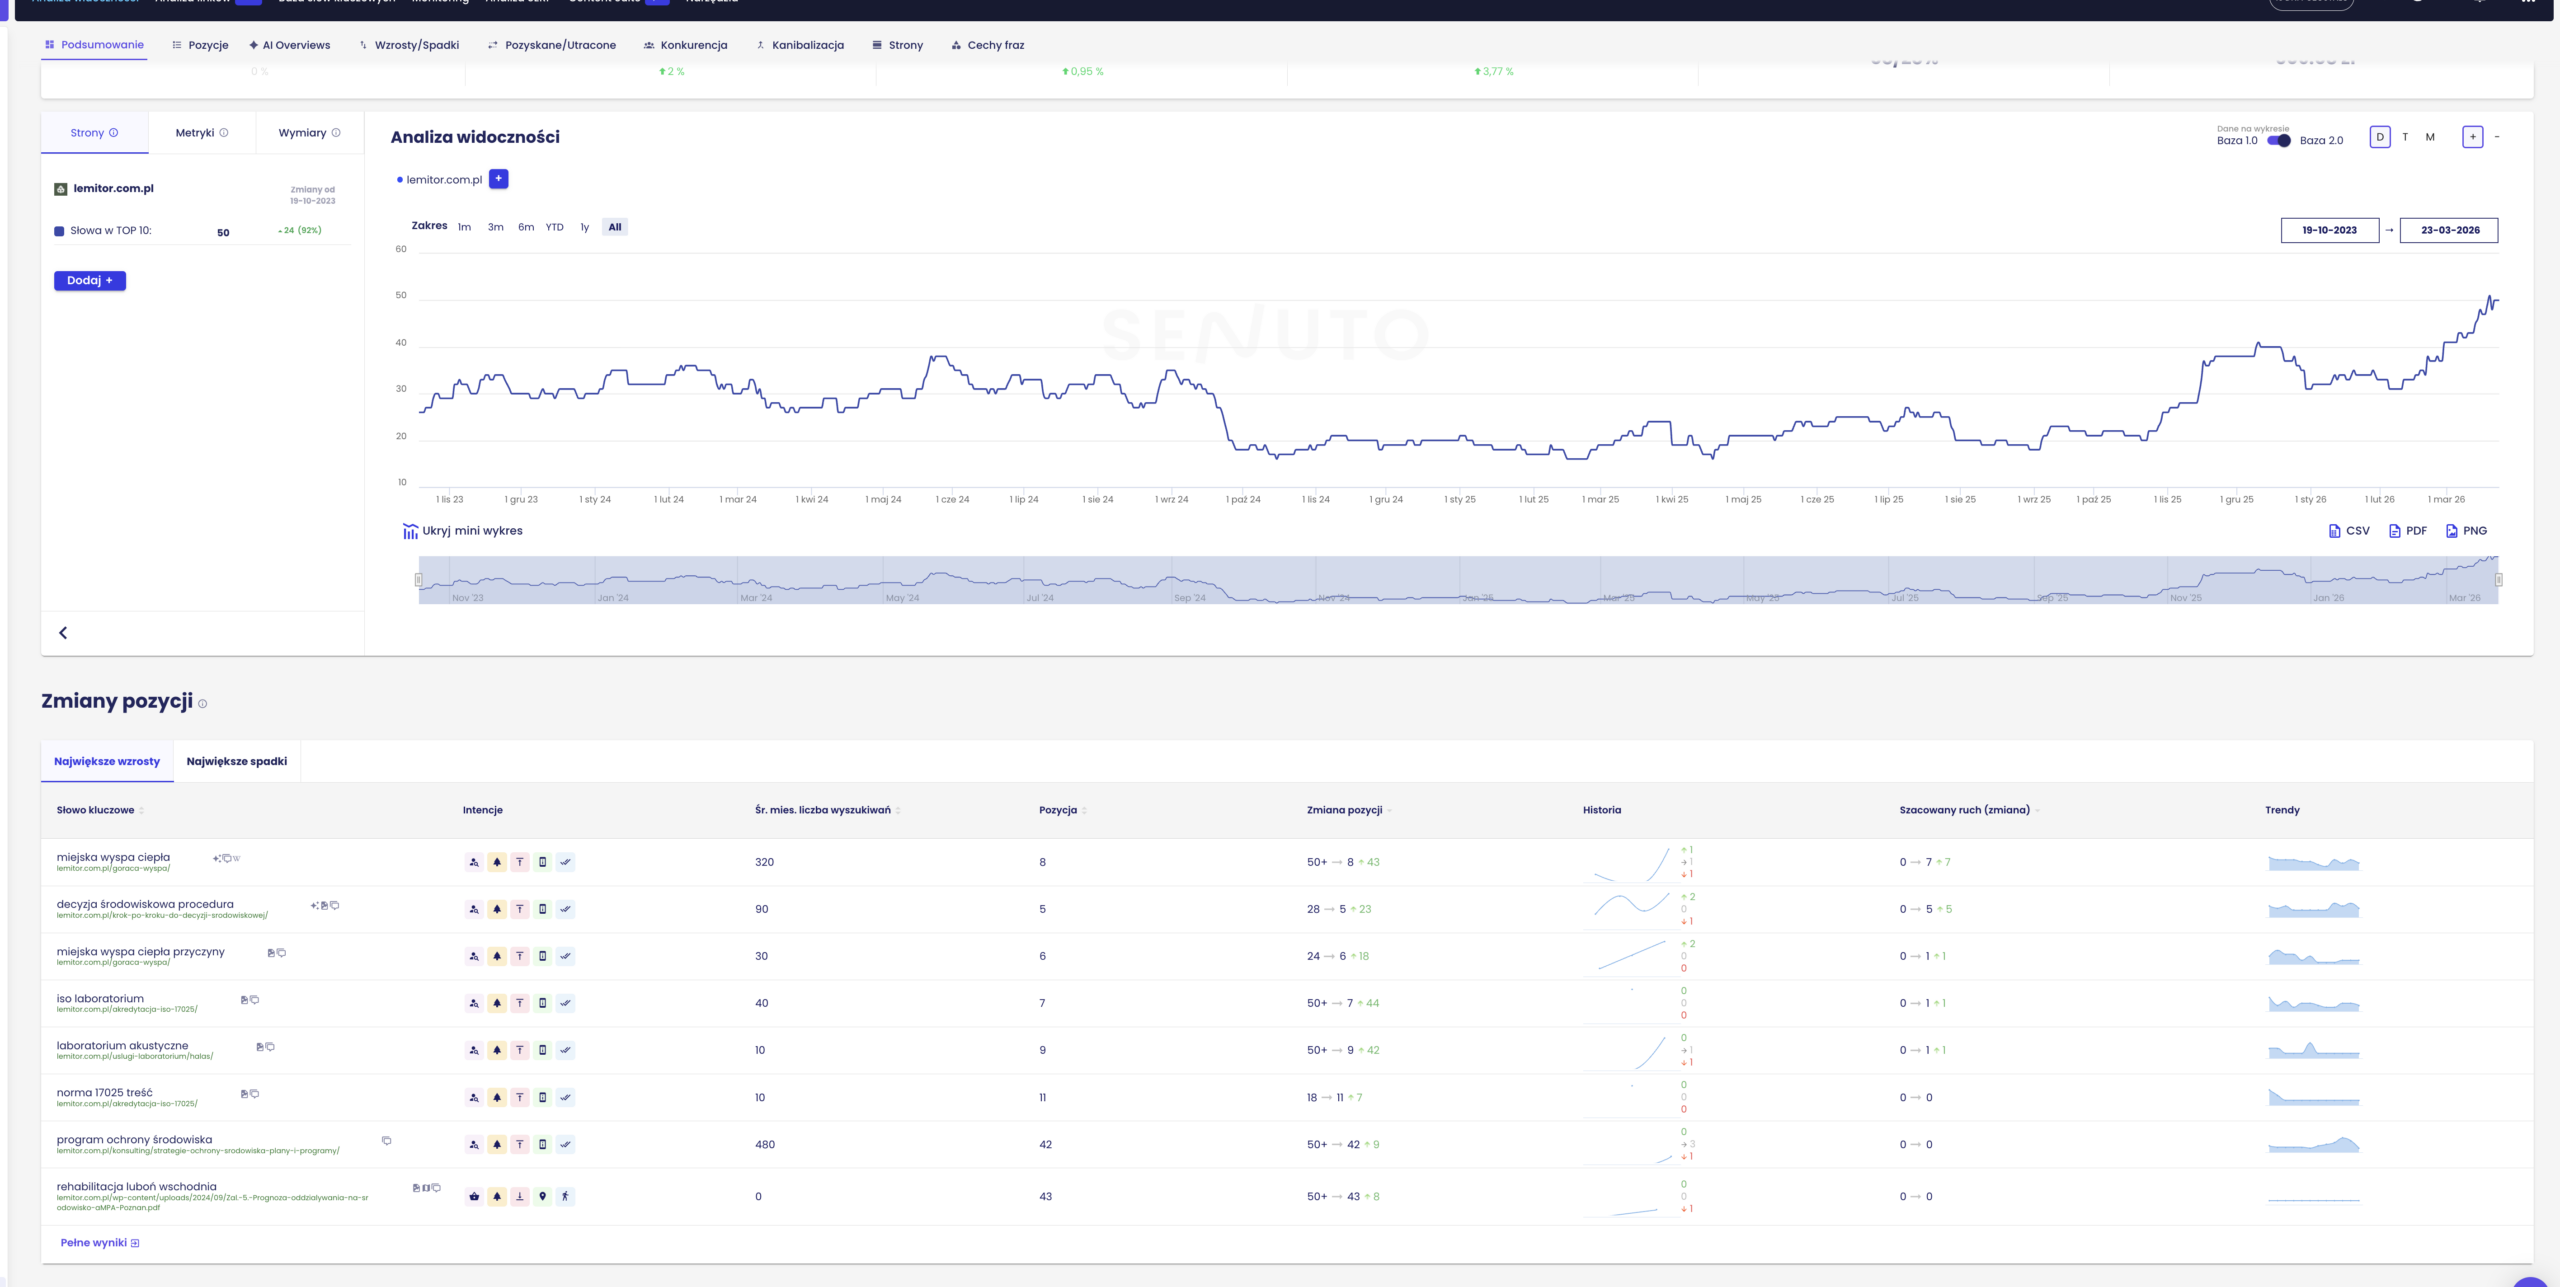Open the Strony top navigation tab

(x=897, y=45)
